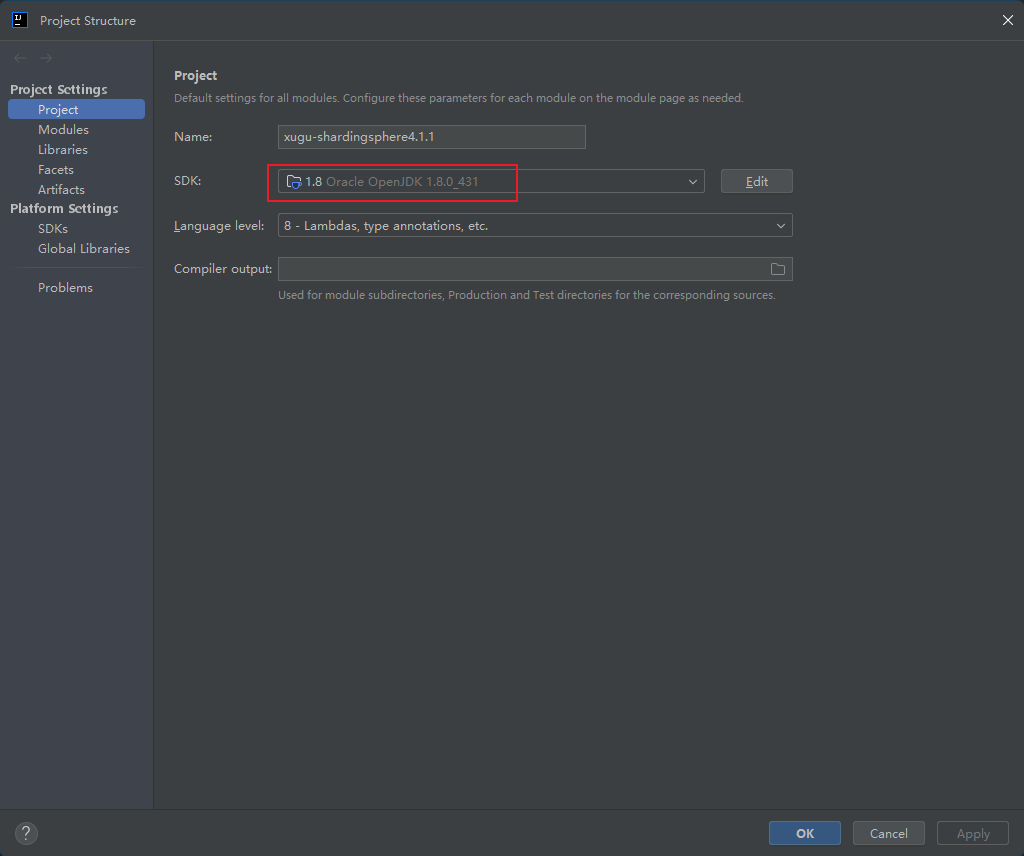The image size is (1024, 856).
Task: Click the IntelliJ logo in the title bar
Action: pyautogui.click(x=19, y=19)
